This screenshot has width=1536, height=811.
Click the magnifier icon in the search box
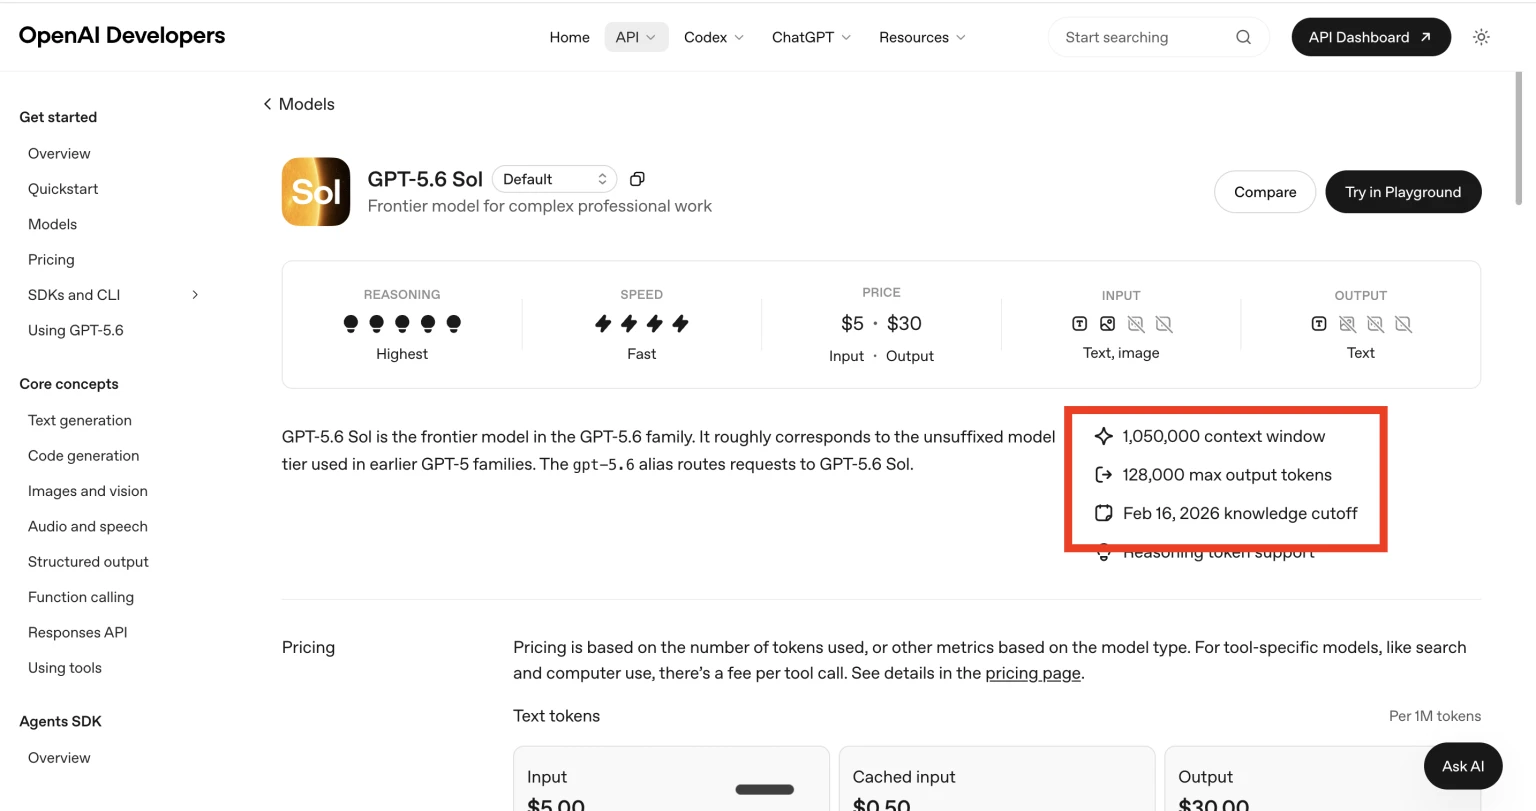[1243, 37]
